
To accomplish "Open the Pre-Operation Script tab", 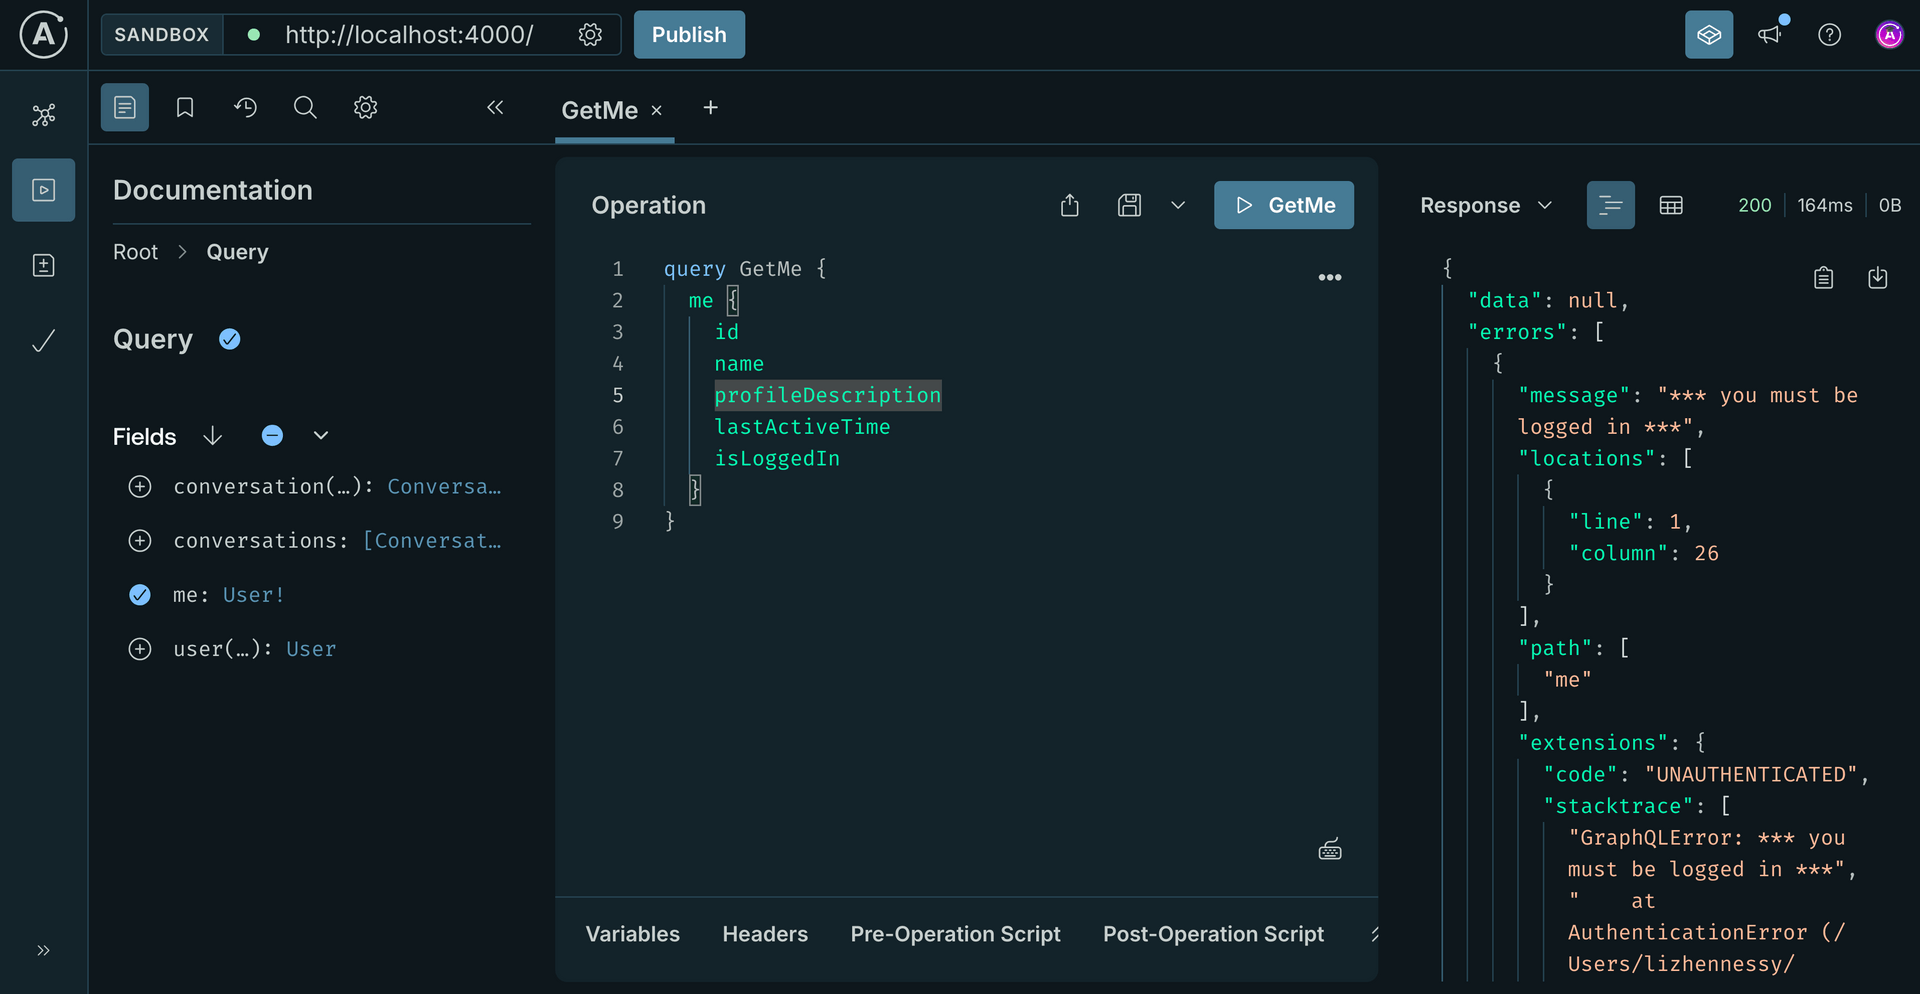I will (955, 934).
